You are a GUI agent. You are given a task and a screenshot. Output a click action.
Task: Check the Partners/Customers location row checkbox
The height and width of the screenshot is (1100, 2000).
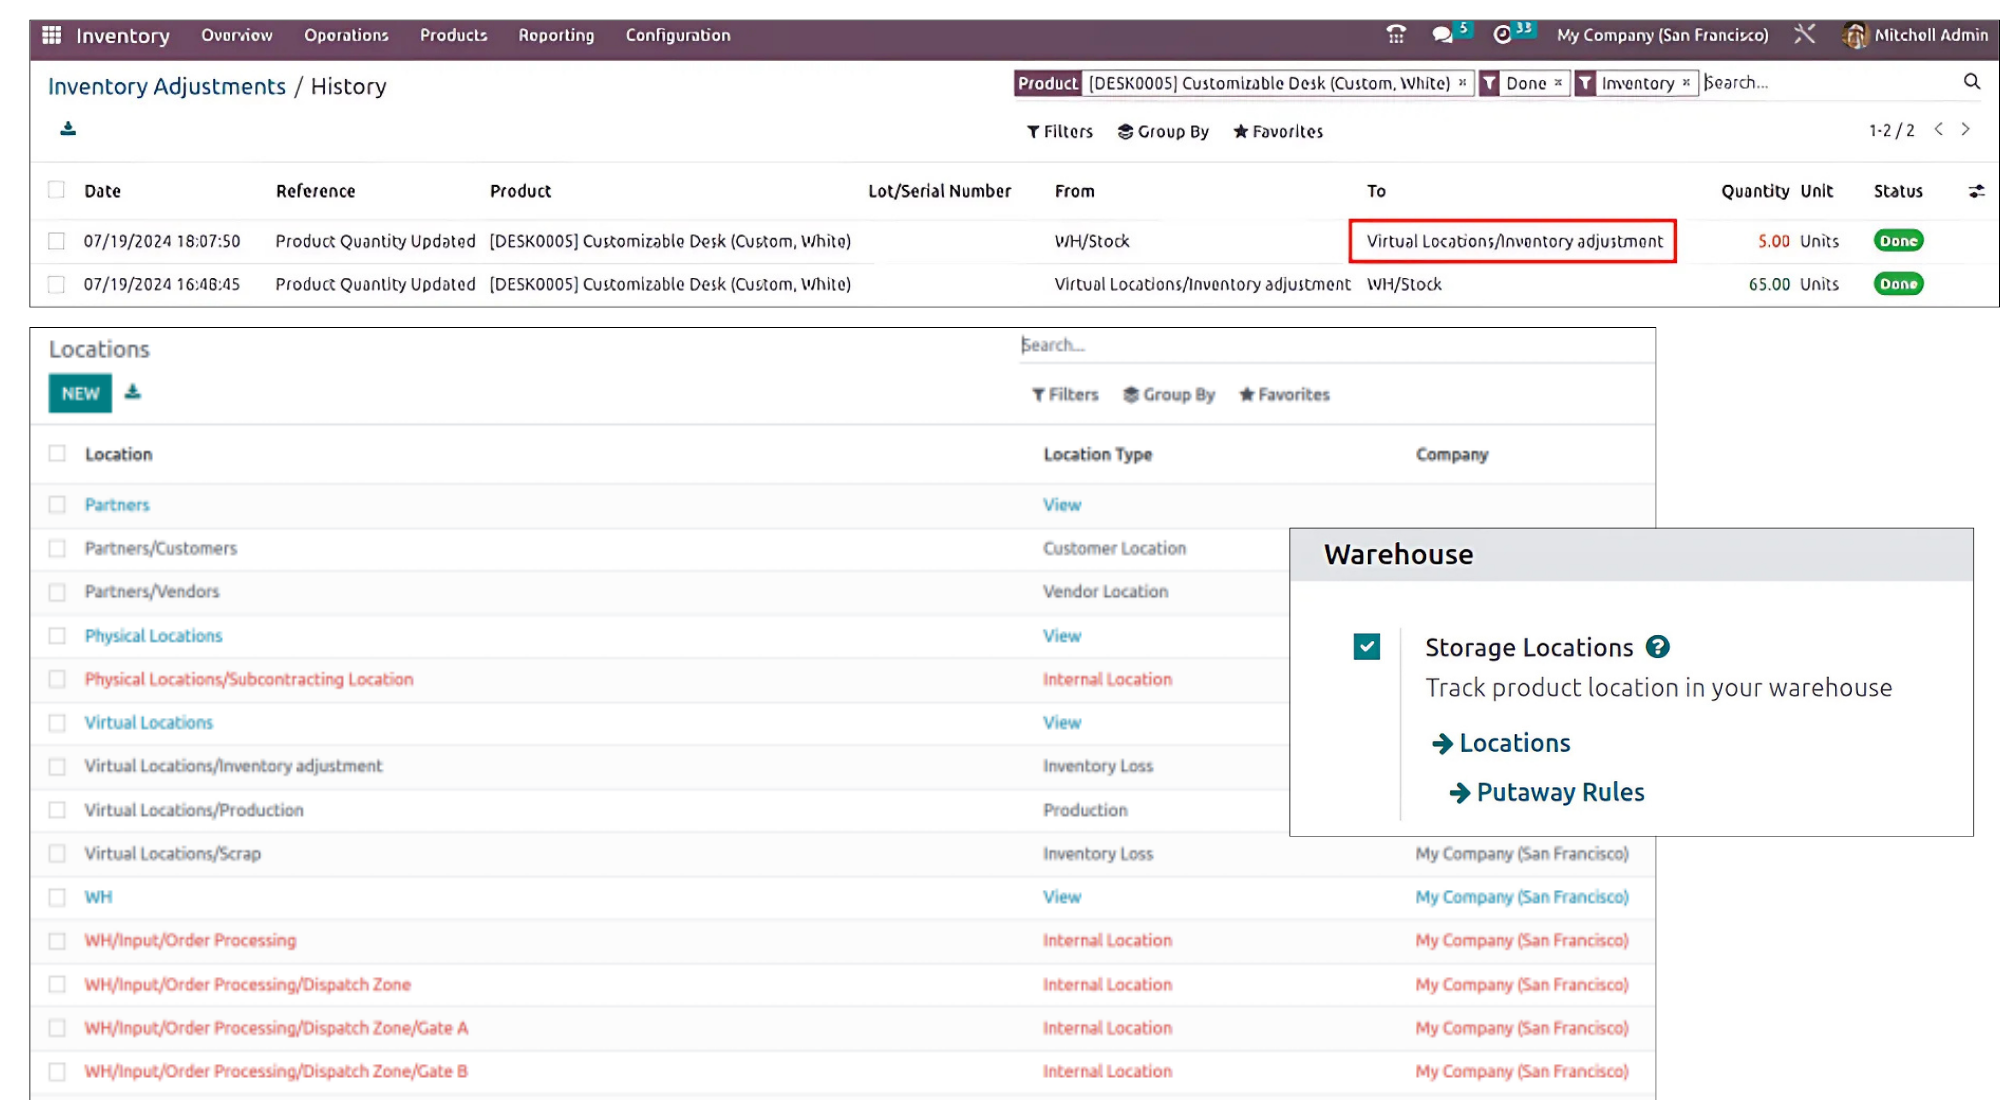(57, 548)
